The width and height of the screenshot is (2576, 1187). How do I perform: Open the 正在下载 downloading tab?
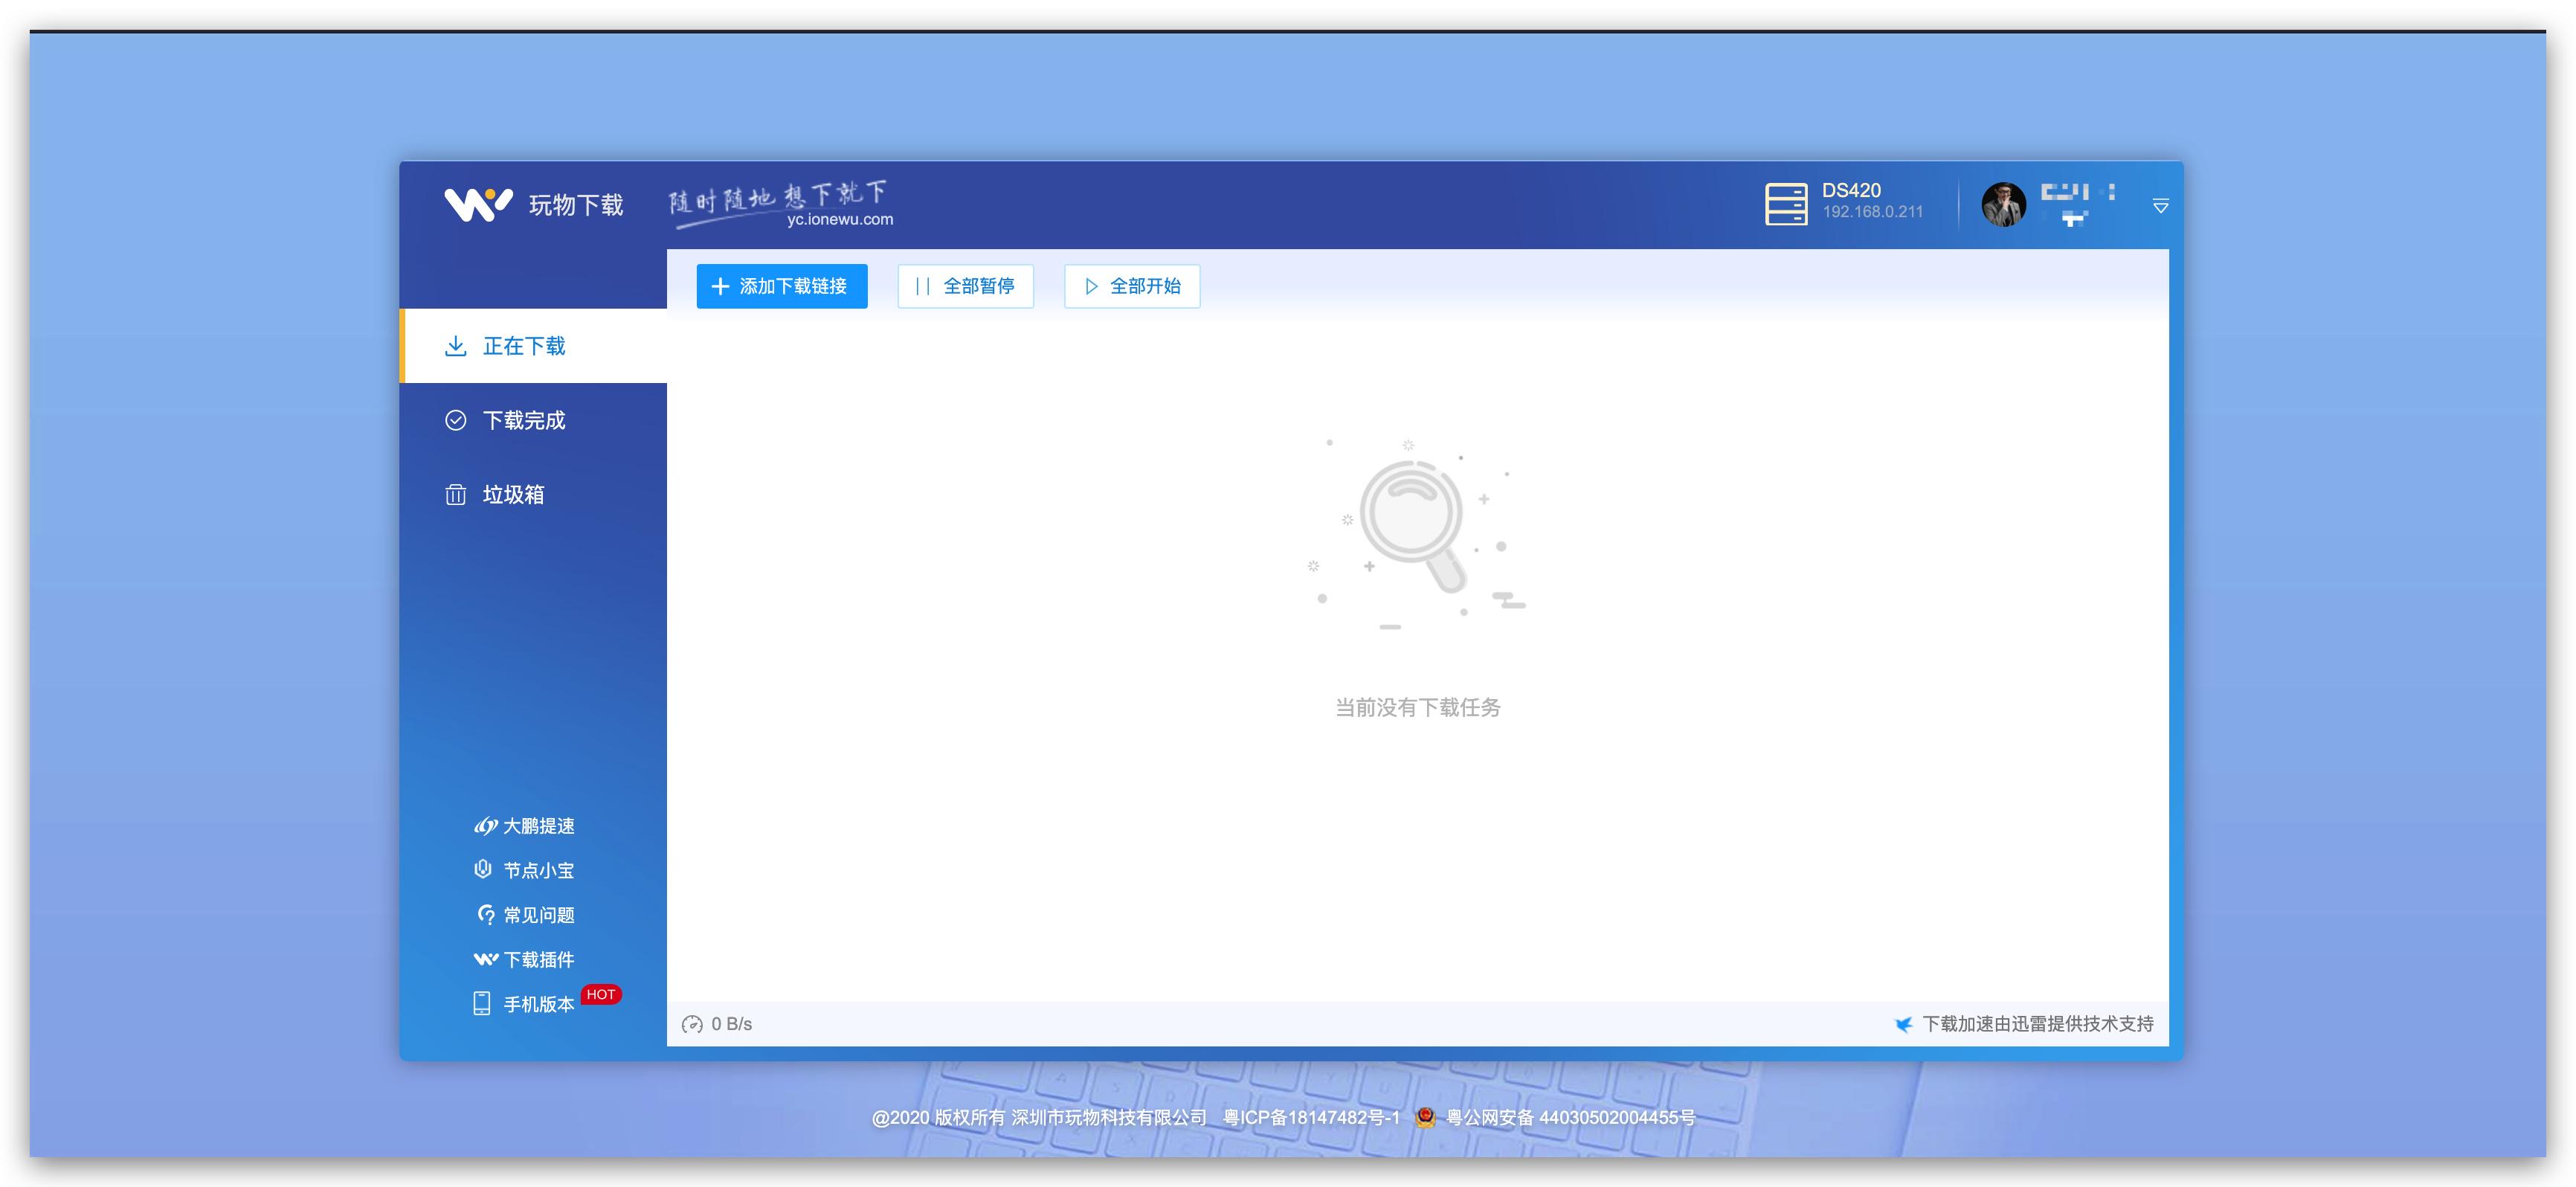coord(524,346)
